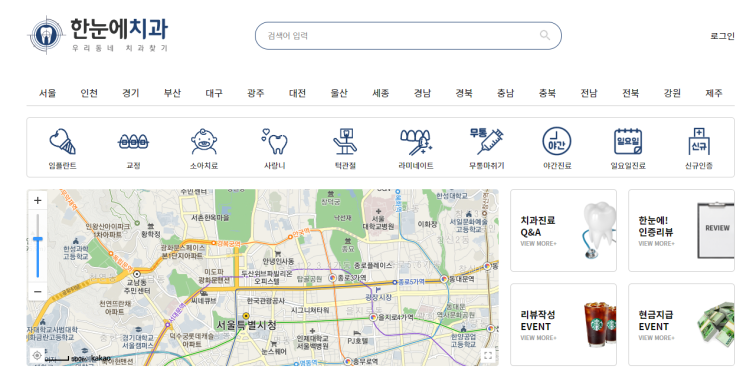Select the 인천 region tab

pyautogui.click(x=89, y=93)
